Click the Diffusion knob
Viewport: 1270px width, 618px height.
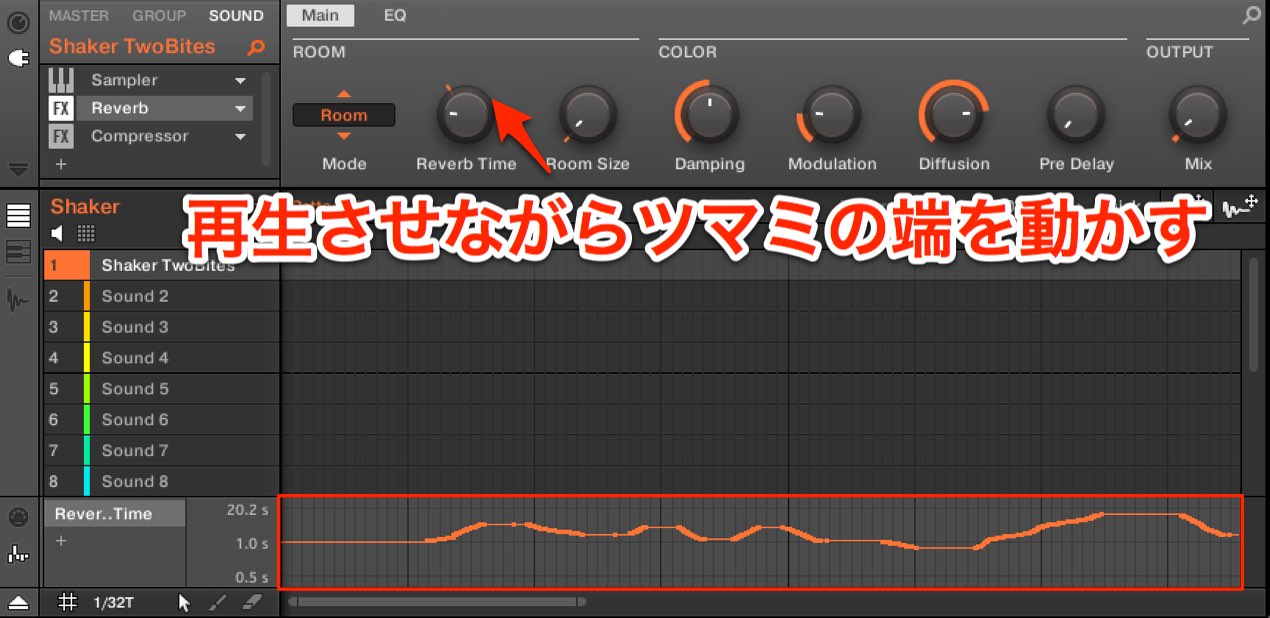954,114
